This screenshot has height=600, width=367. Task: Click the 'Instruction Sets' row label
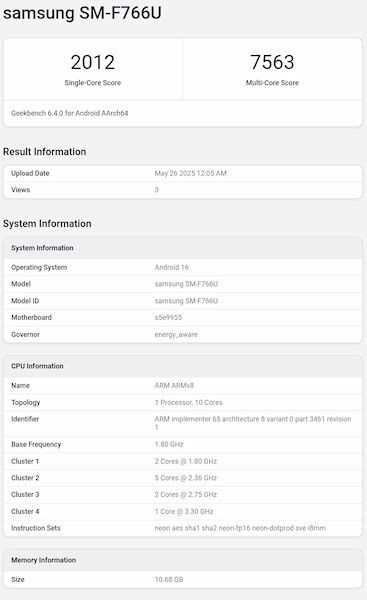coord(36,528)
